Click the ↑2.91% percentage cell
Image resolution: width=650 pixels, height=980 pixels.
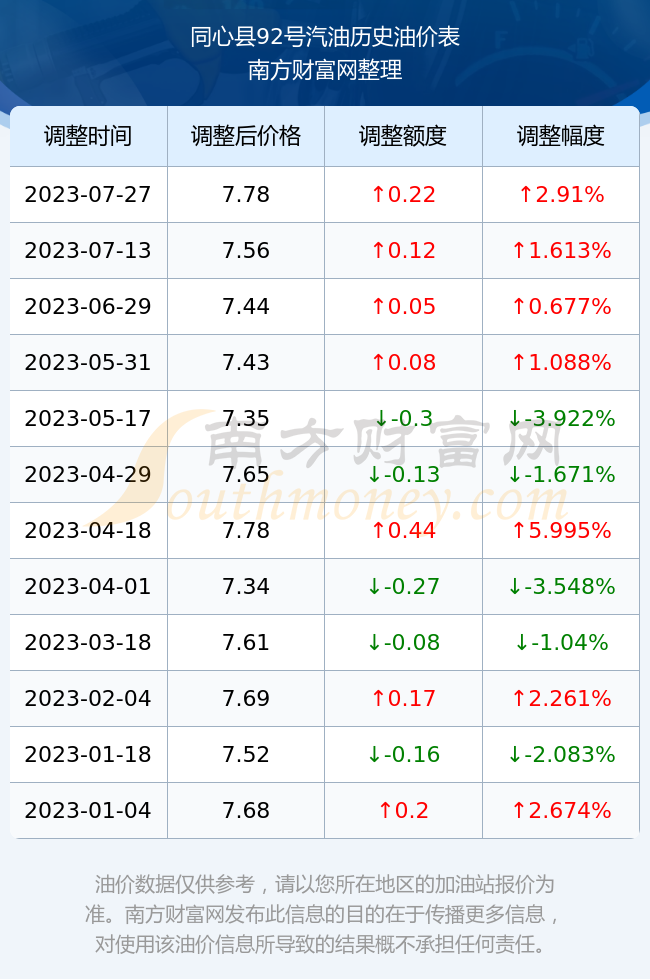[x=561, y=194]
